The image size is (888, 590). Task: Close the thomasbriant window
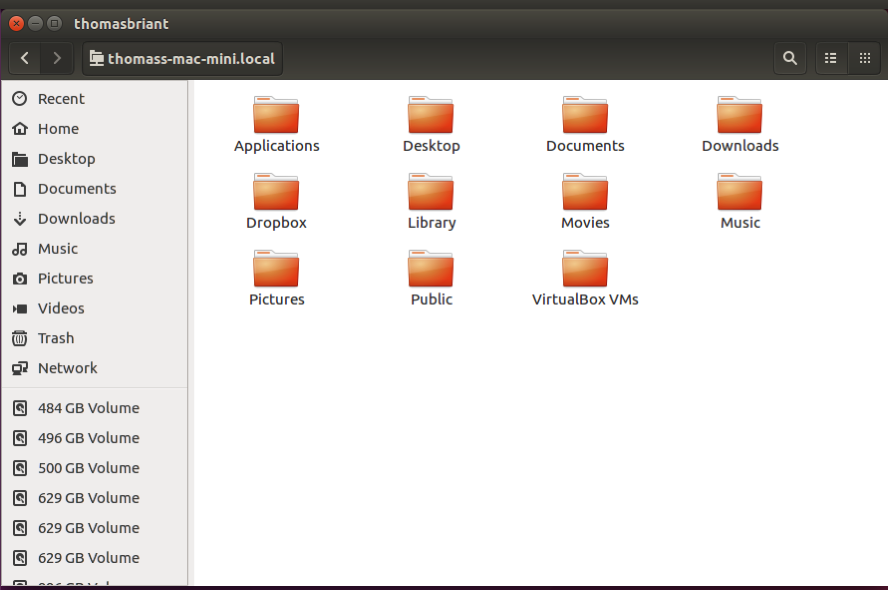16,23
